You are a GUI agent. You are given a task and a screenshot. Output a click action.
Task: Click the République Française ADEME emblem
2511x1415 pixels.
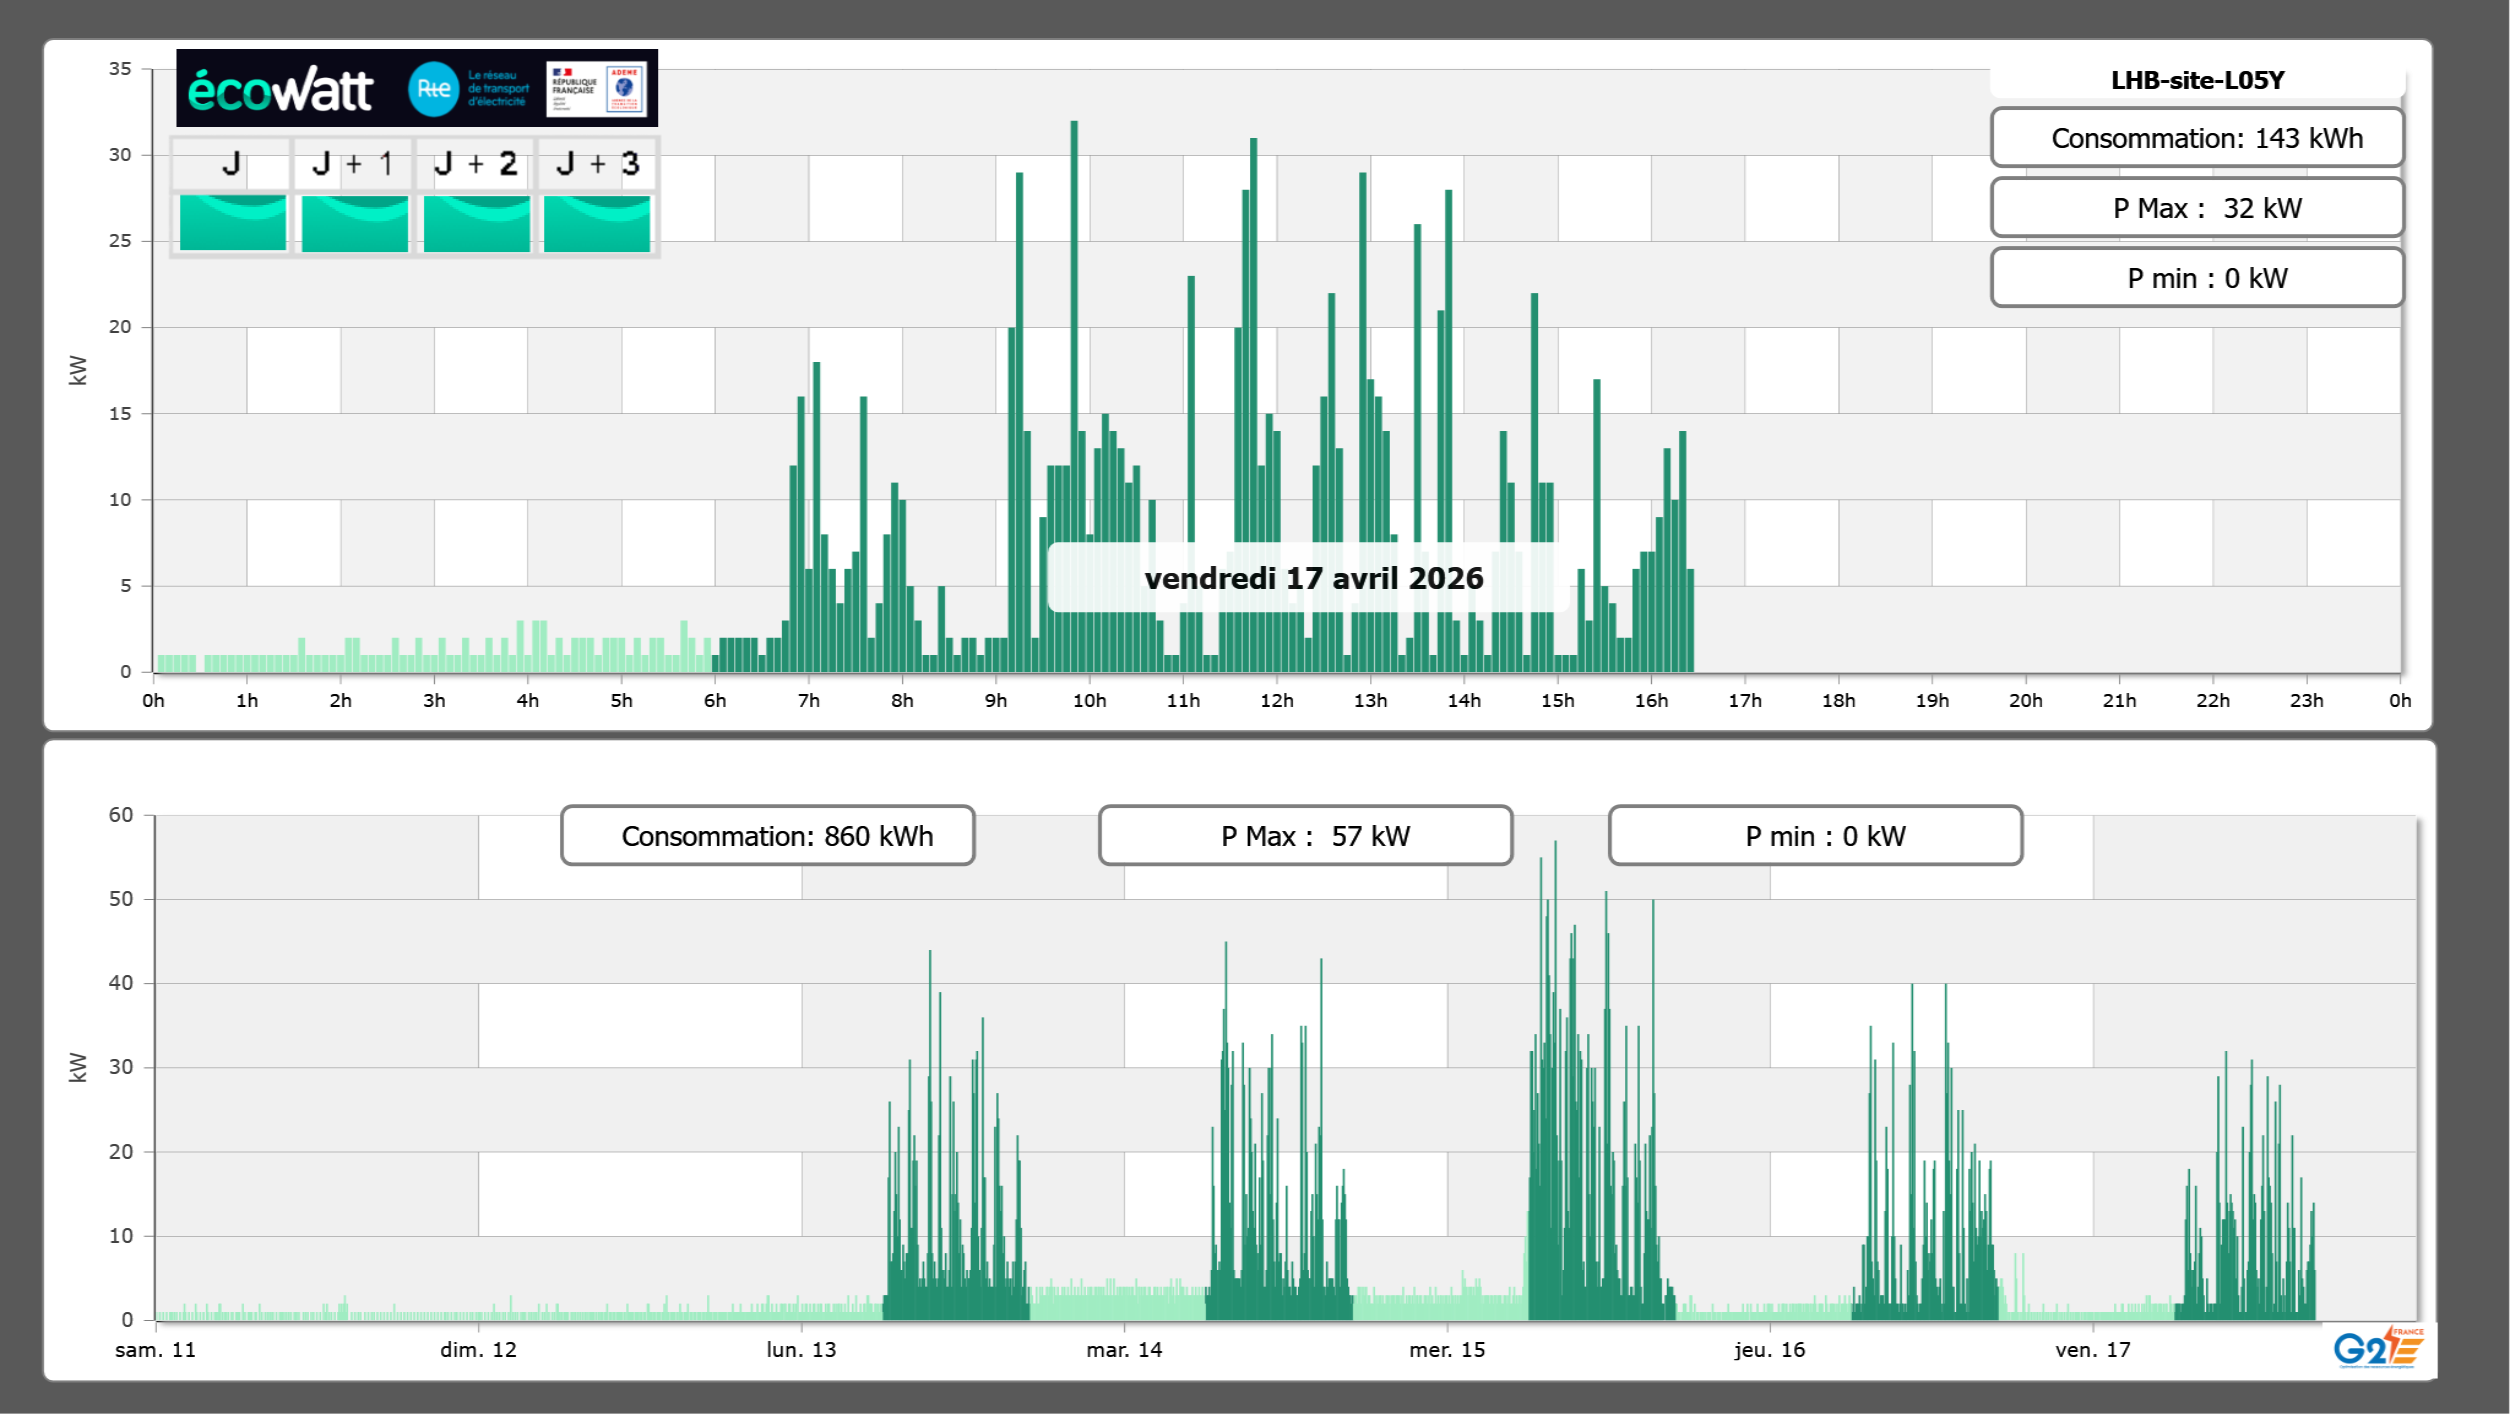[x=596, y=89]
